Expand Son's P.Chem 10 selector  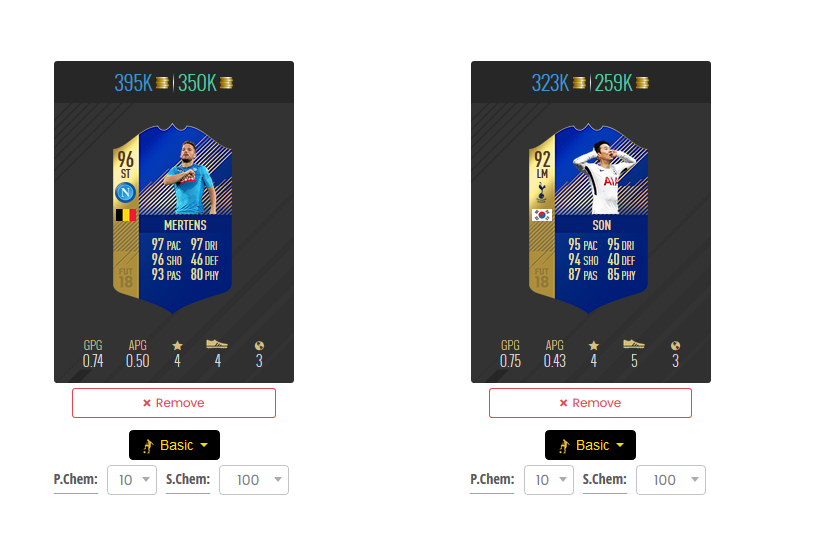coord(549,480)
